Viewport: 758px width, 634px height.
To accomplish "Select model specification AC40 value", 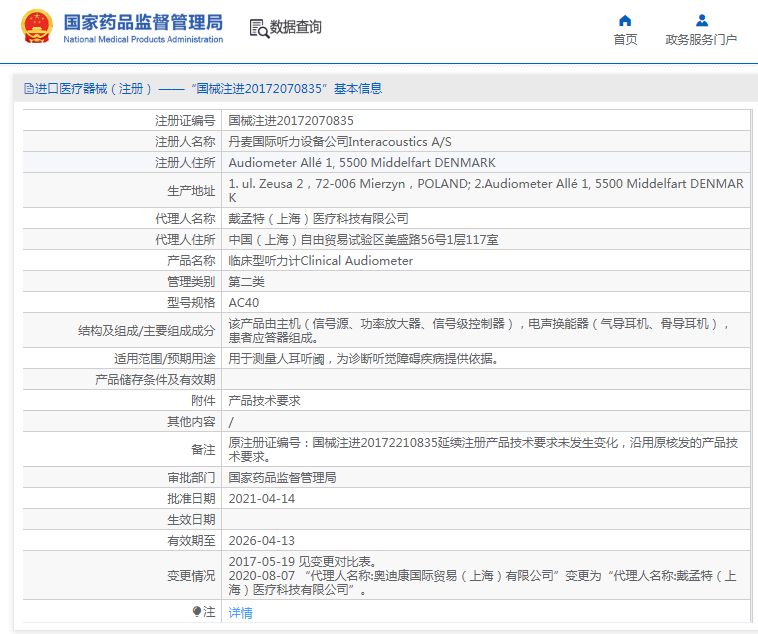I will (244, 303).
